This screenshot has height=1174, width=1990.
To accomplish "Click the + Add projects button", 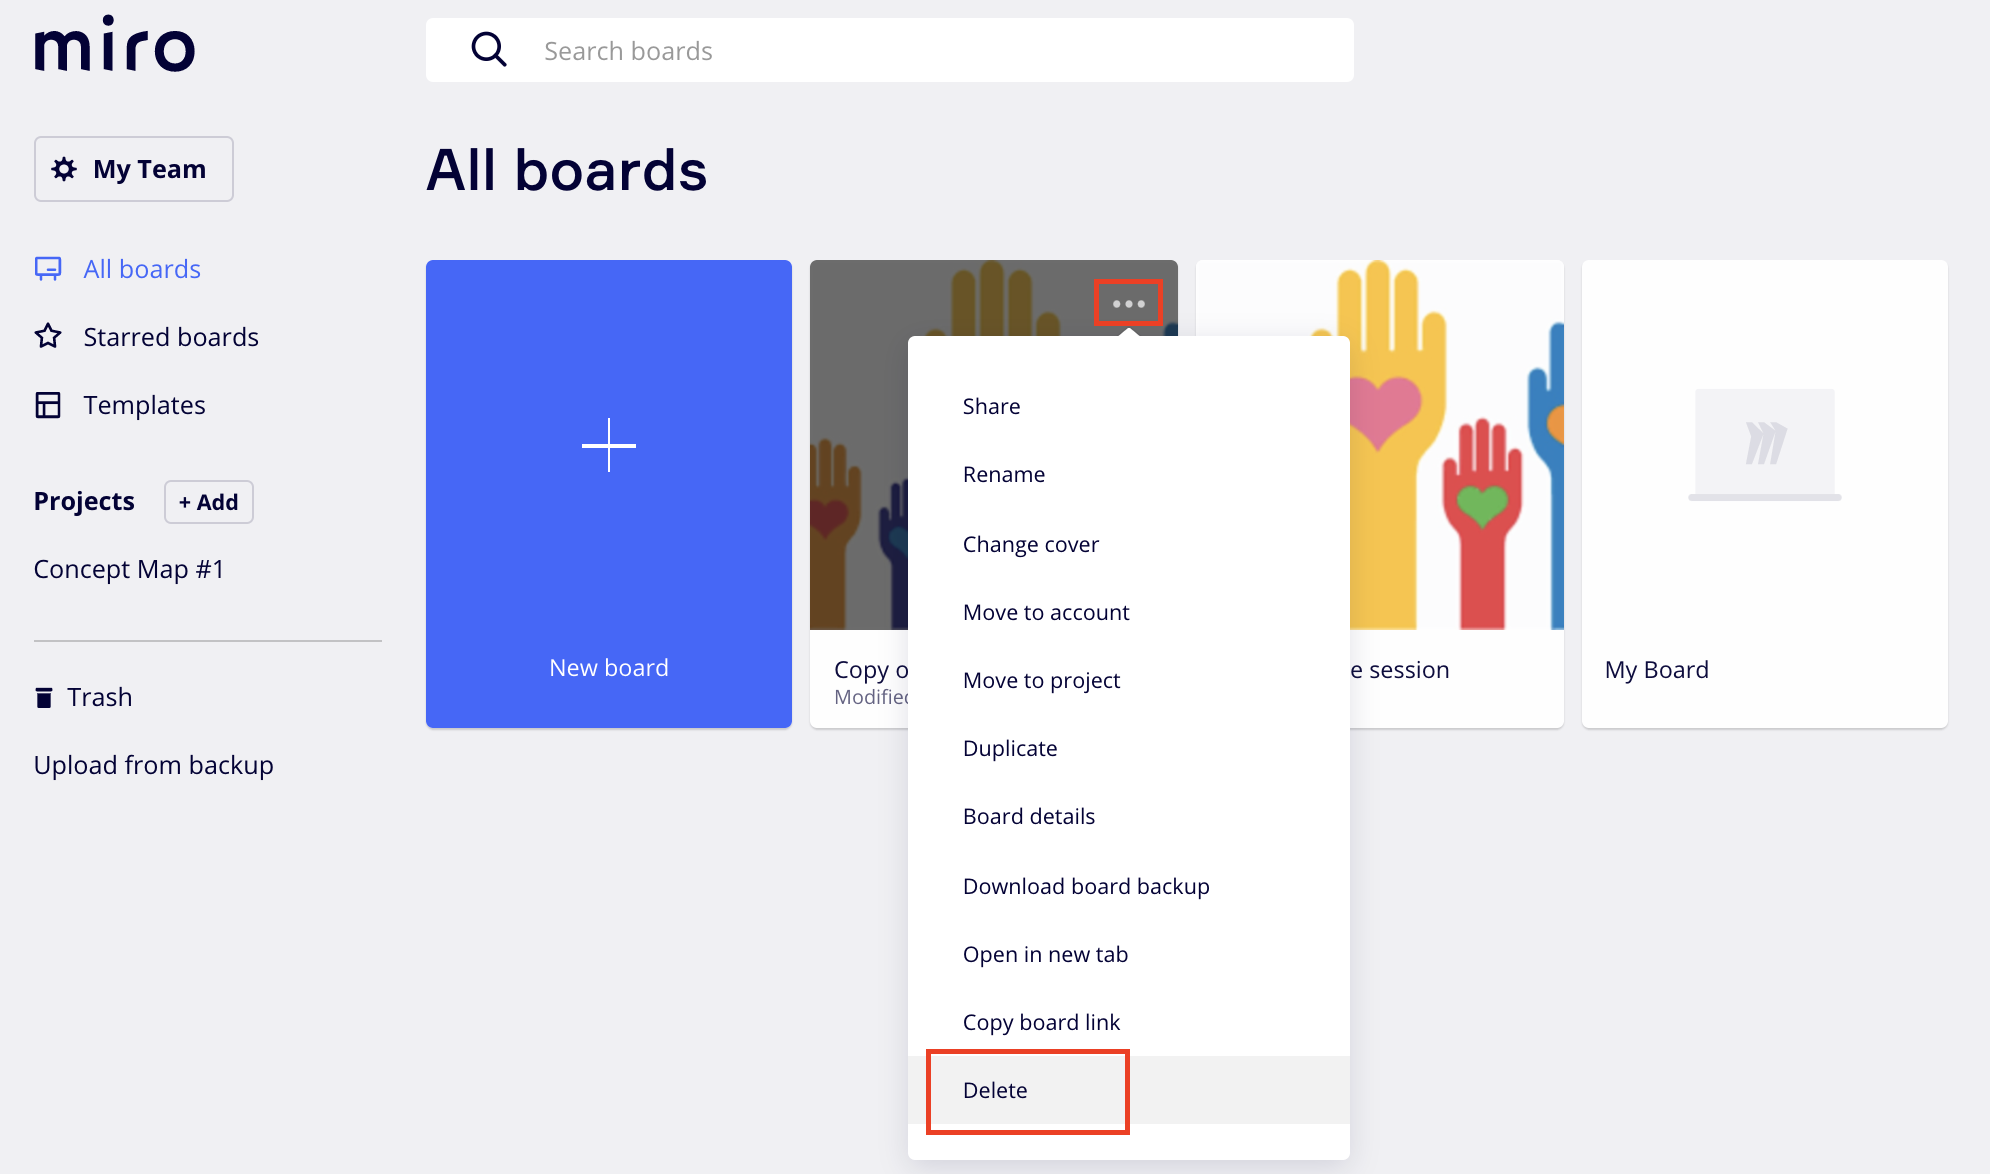I will point(209,502).
